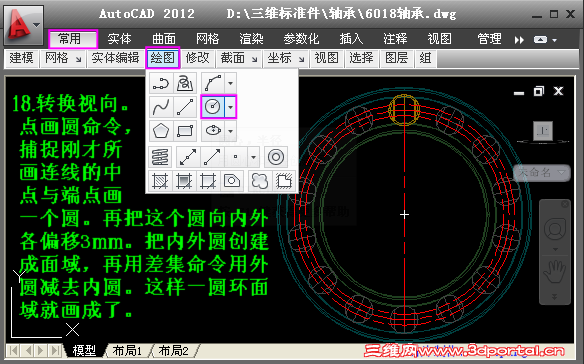Open the SteeringWheels navigation tool
The width and height of the screenshot is (584, 364).
(x=555, y=229)
